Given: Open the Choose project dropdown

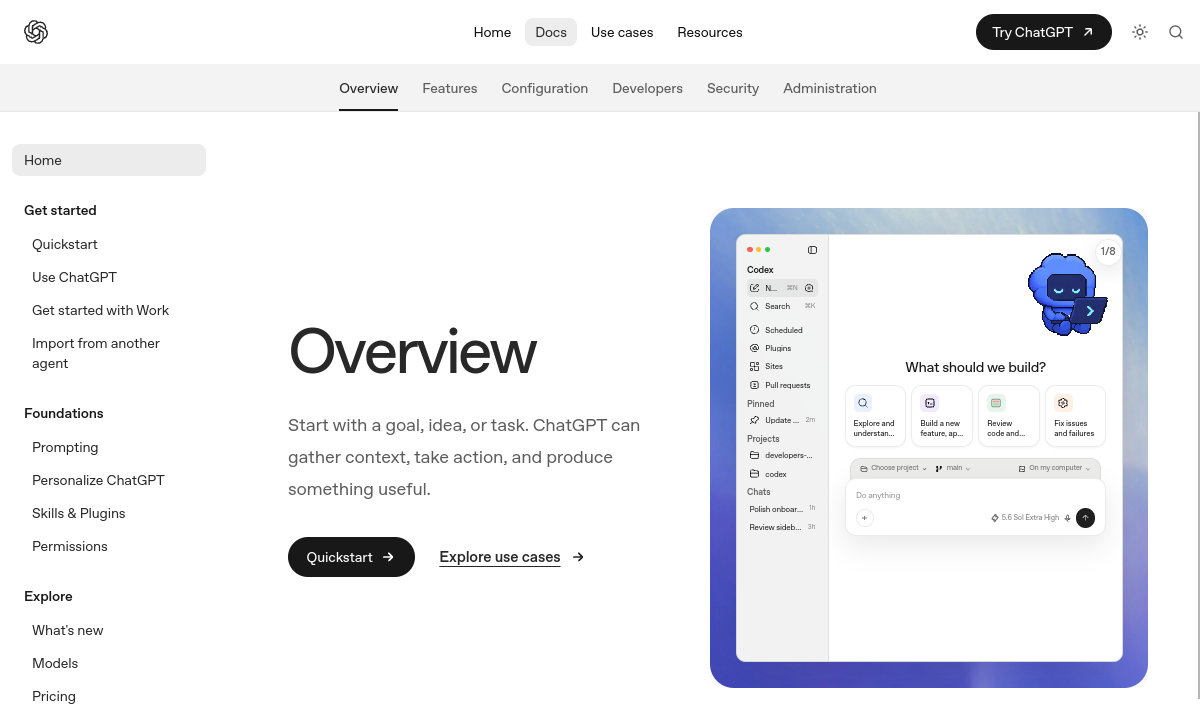Looking at the screenshot, I should [x=894, y=468].
